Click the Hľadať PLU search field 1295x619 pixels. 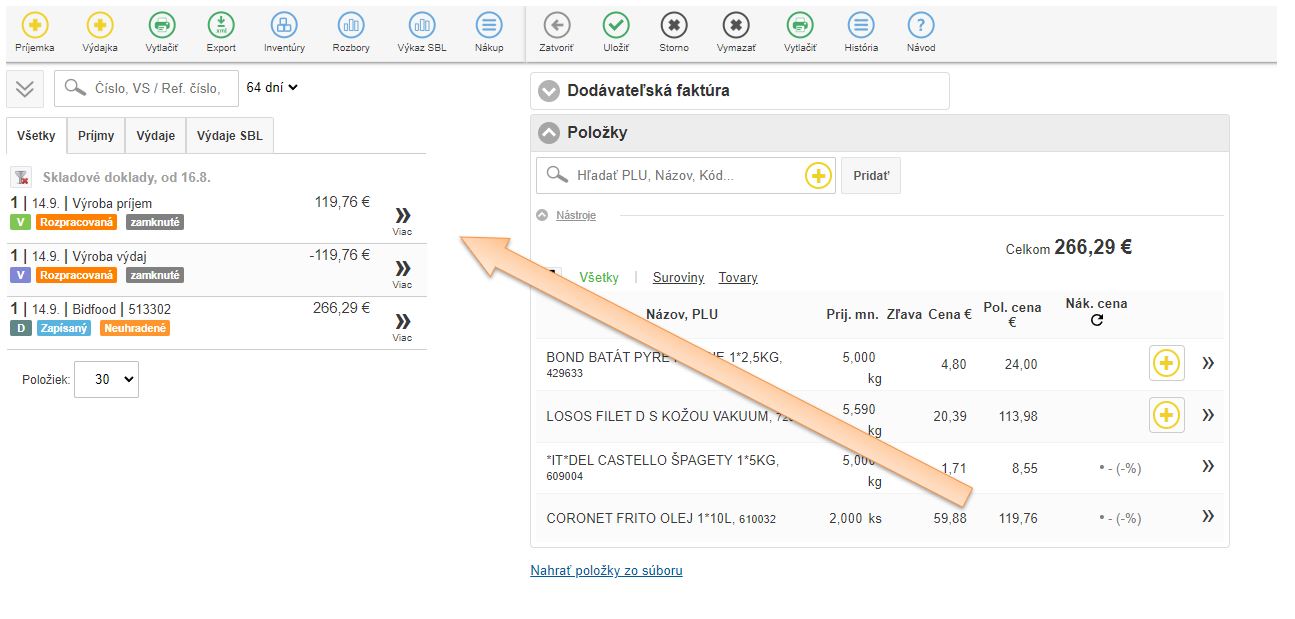[x=685, y=176]
